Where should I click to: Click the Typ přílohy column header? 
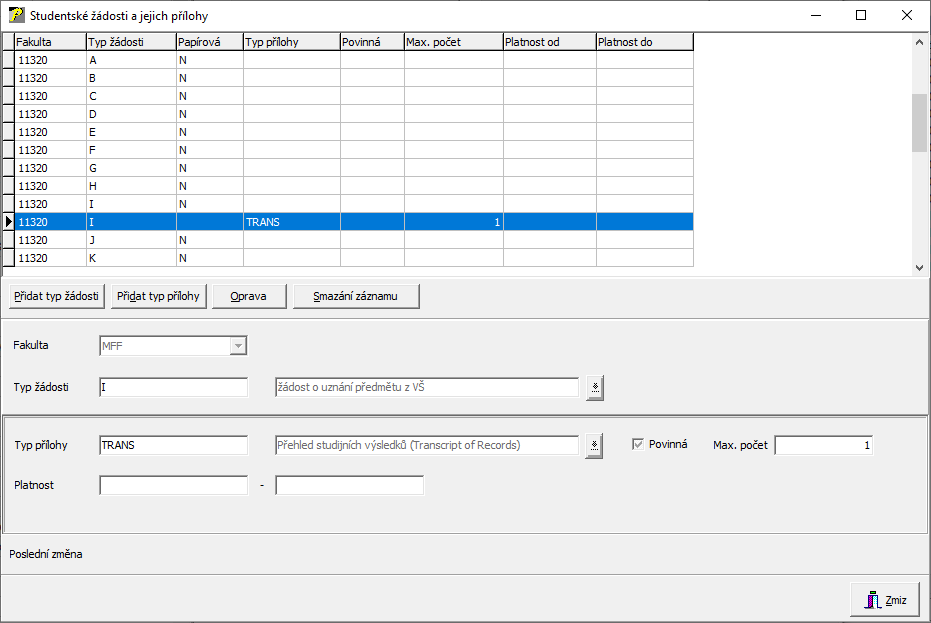[x=291, y=42]
